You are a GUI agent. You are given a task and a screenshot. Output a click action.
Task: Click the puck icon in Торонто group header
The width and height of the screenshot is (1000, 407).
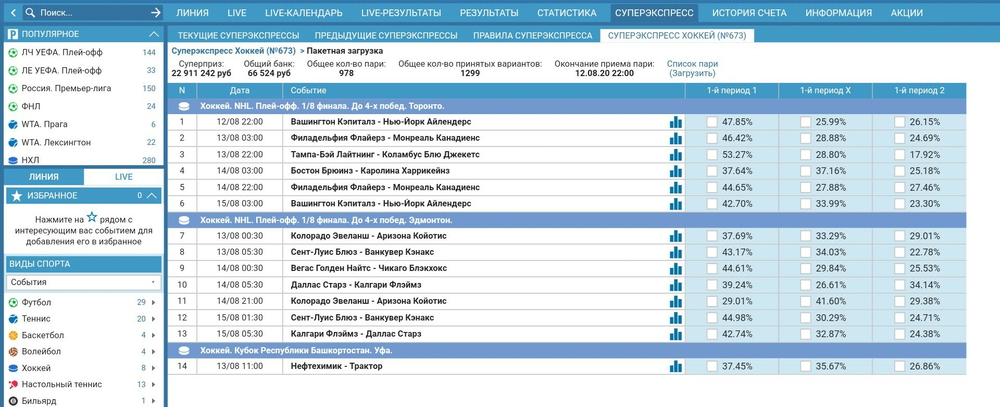184,106
